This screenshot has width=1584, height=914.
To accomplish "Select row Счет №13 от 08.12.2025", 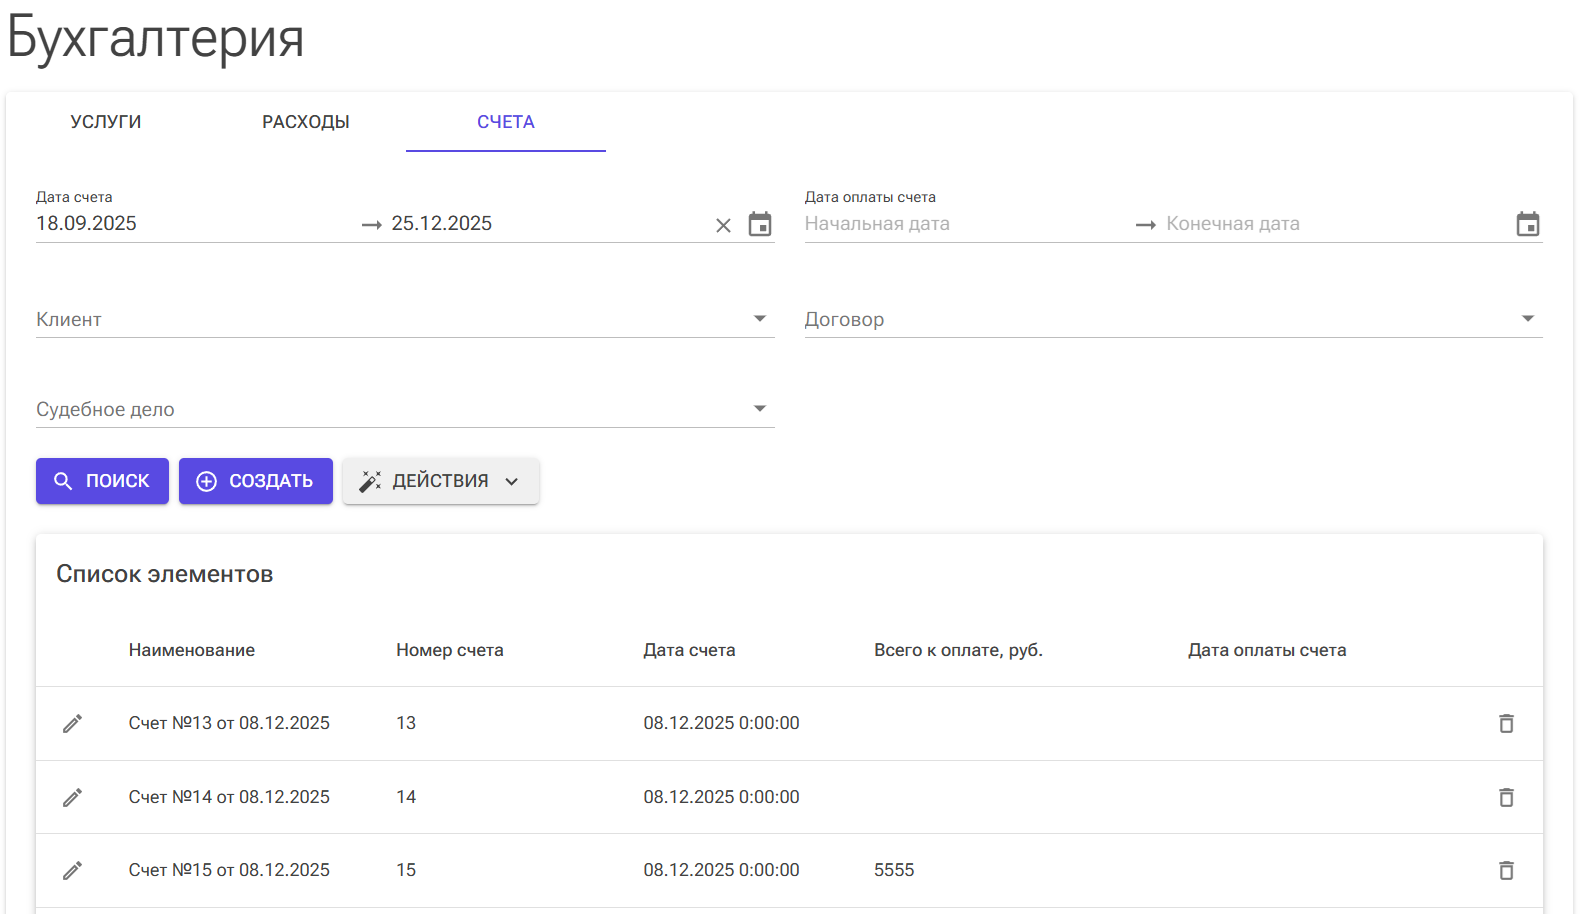I will [789, 723].
